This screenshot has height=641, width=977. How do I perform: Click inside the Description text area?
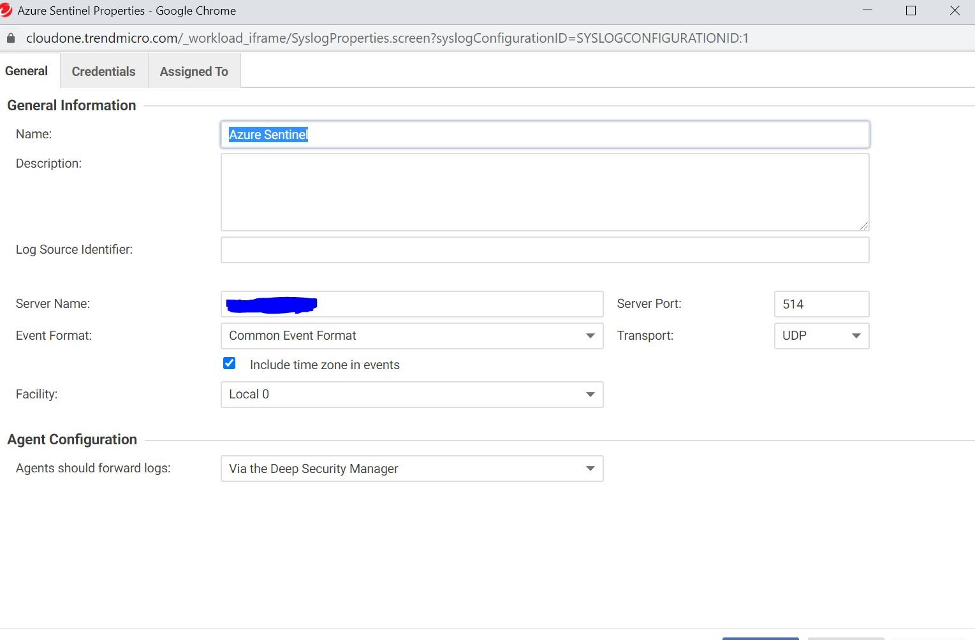(545, 192)
